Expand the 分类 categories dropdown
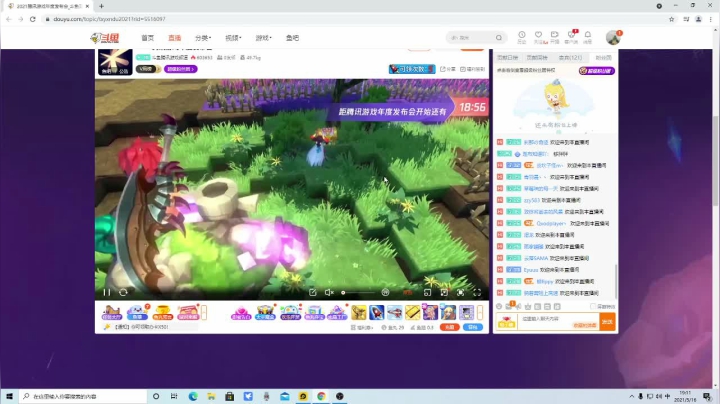 (203, 38)
